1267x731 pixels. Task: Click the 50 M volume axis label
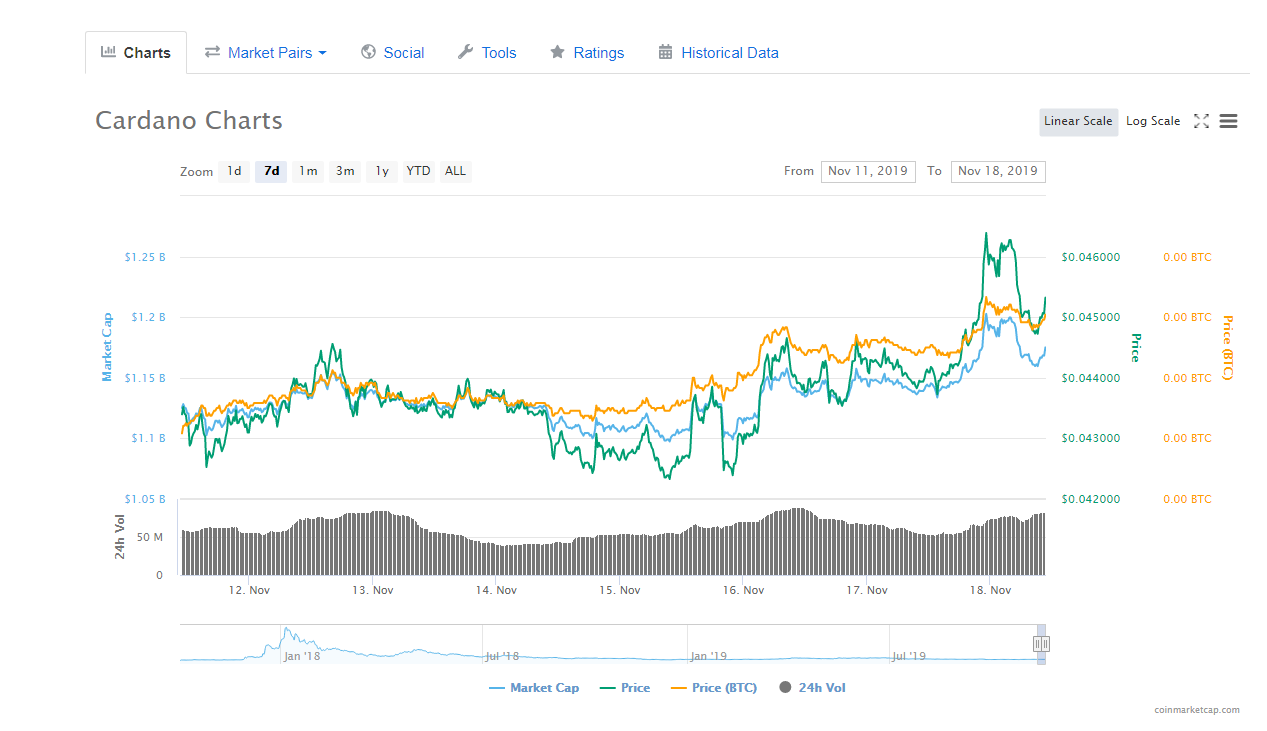tap(150, 538)
